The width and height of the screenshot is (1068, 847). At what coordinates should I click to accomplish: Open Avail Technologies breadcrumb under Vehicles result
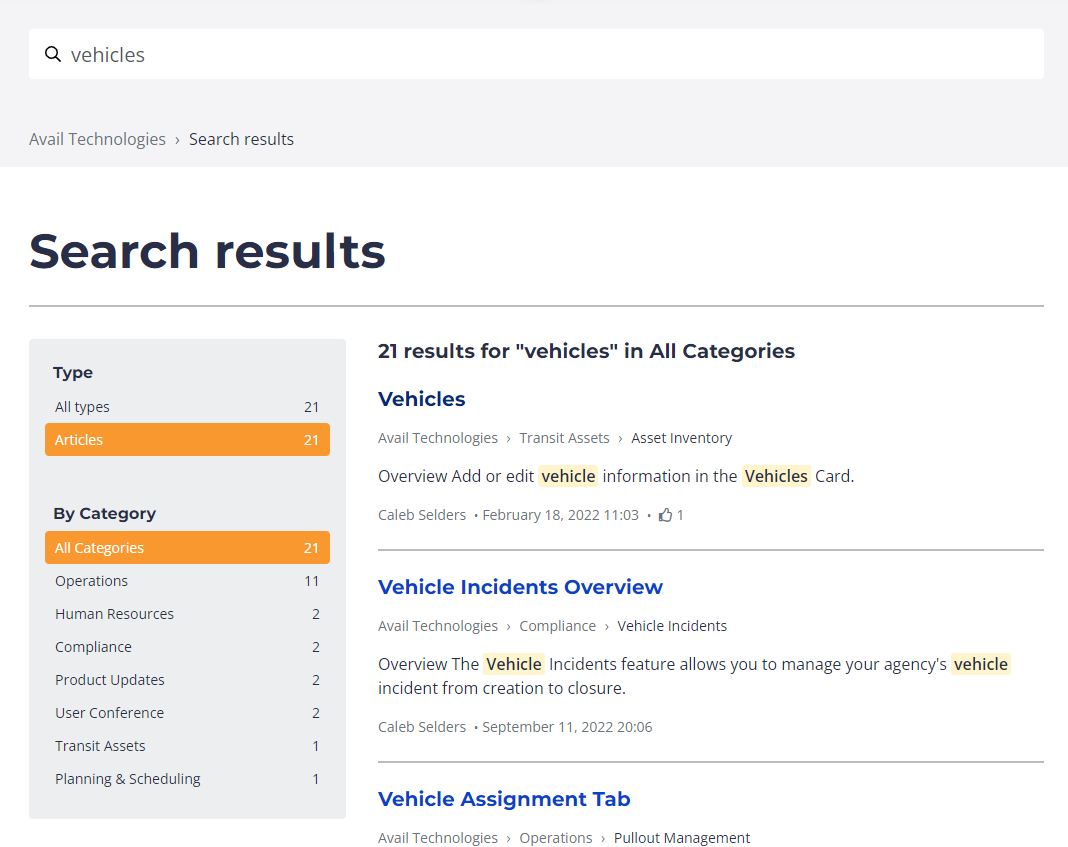pyautogui.click(x=438, y=438)
